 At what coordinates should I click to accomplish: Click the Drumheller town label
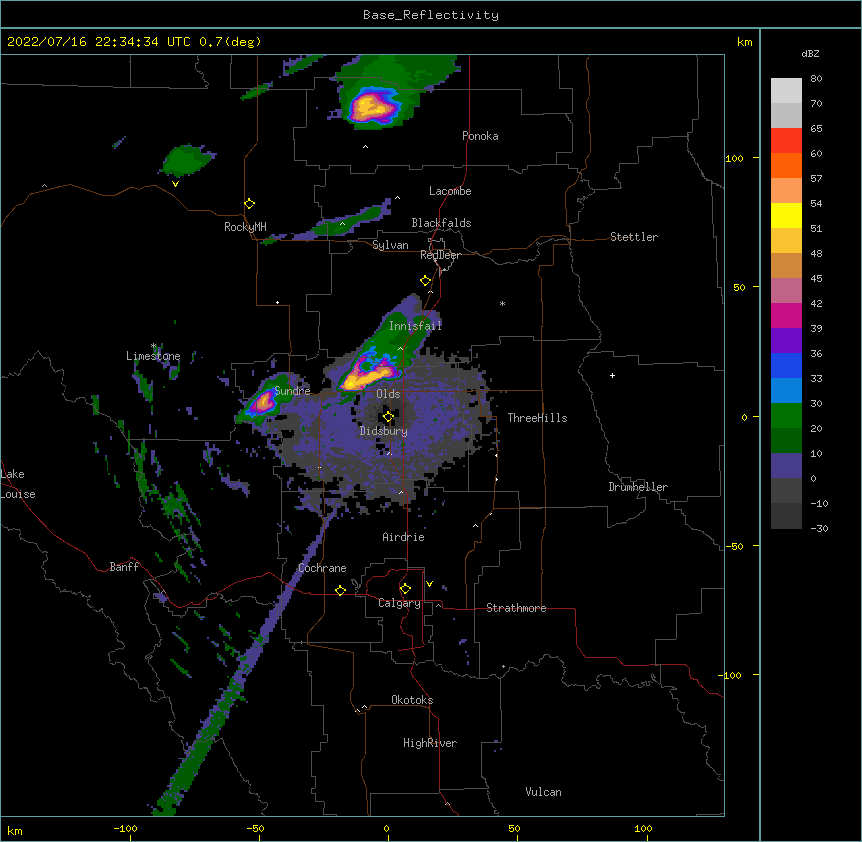click(638, 487)
